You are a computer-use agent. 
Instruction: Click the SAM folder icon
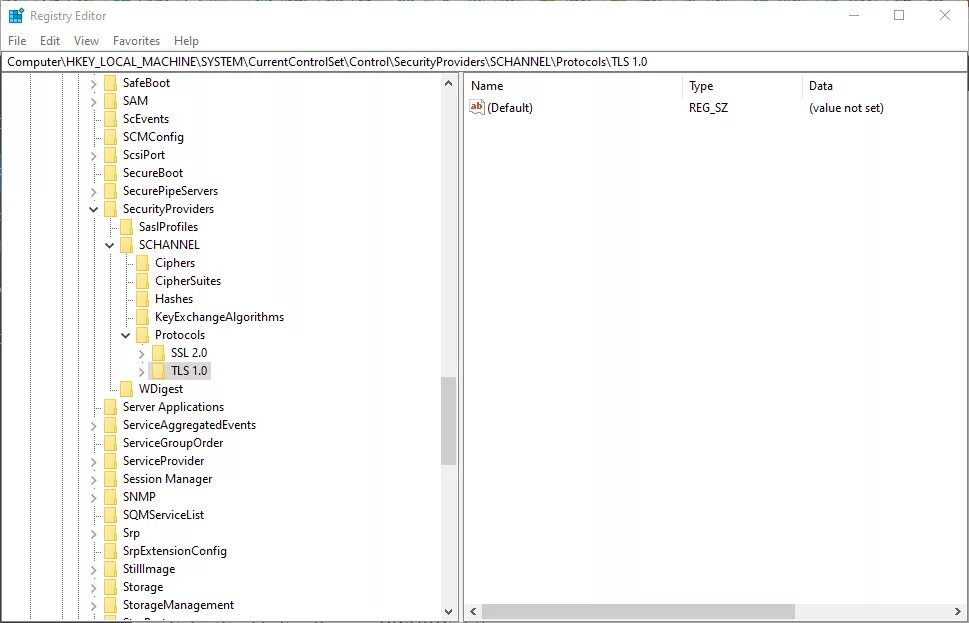pyautogui.click(x=110, y=101)
